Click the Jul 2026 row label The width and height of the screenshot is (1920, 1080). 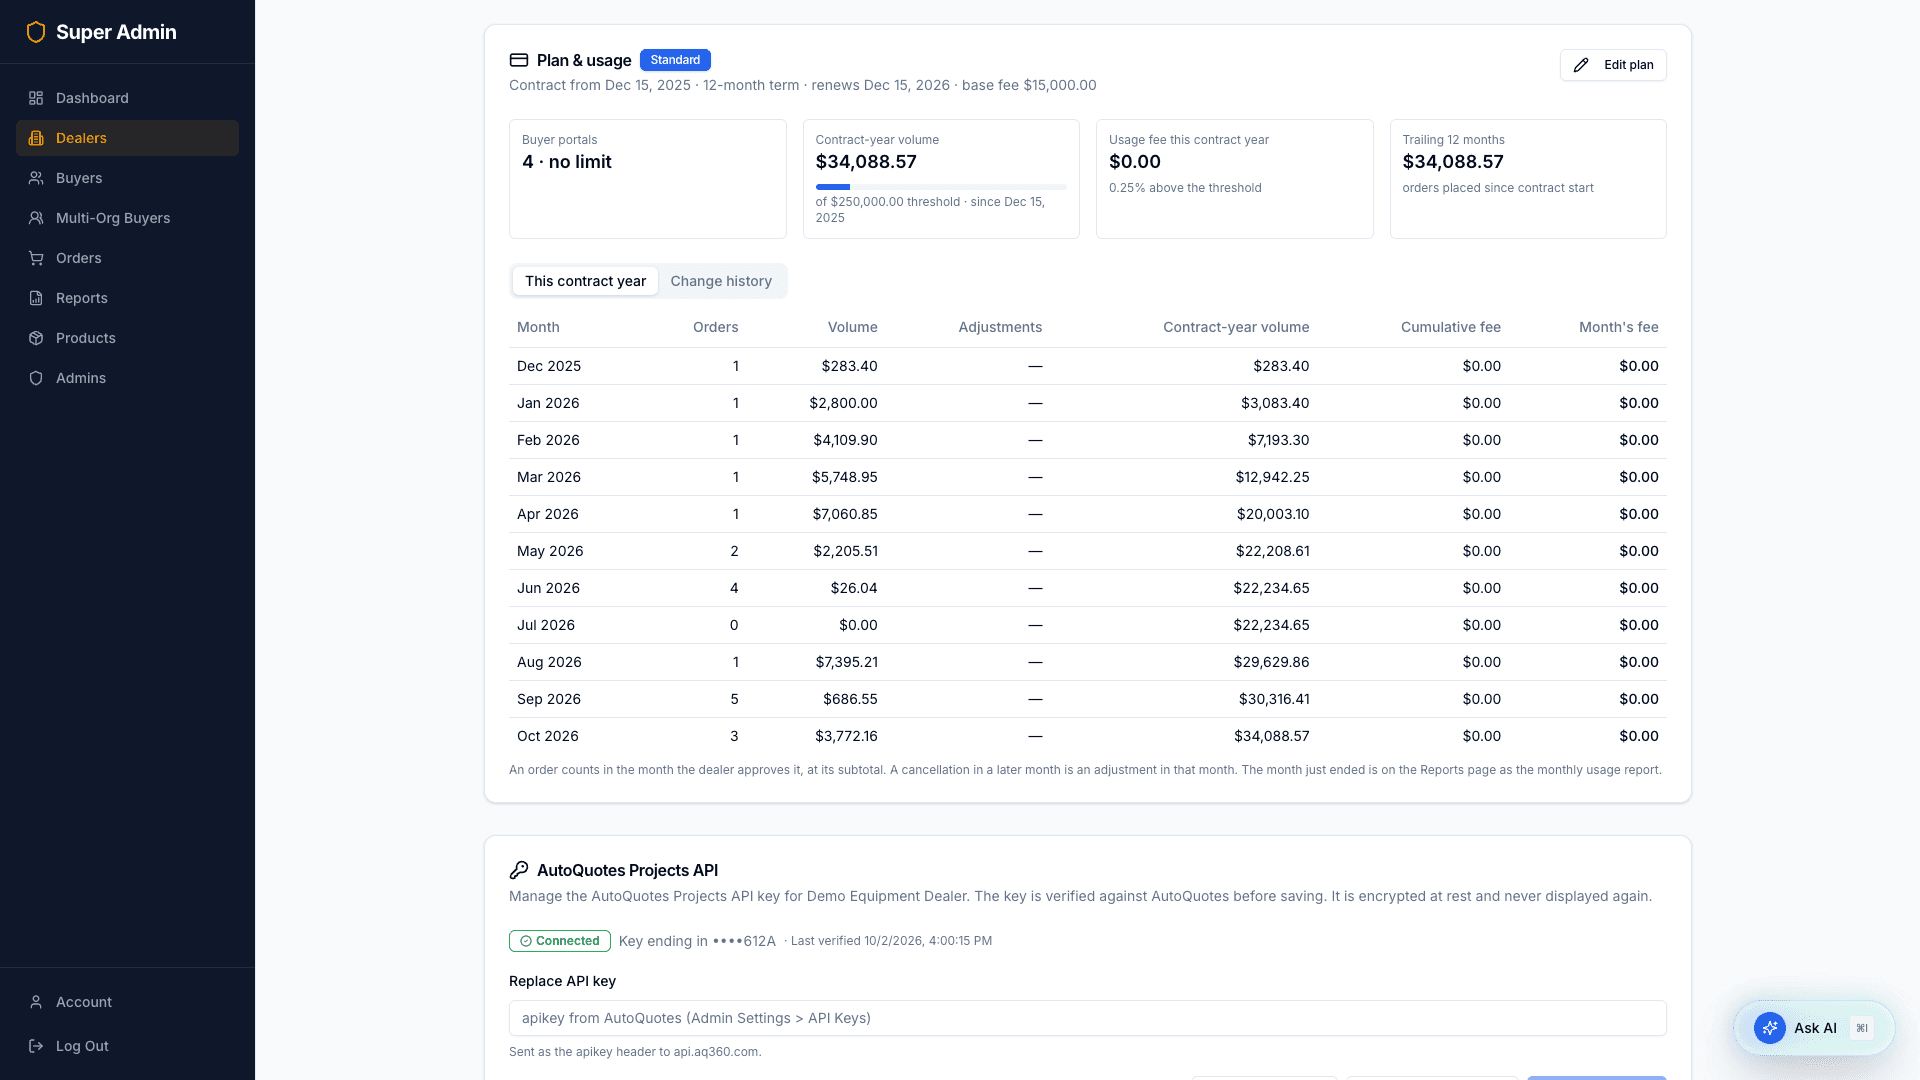(x=546, y=625)
